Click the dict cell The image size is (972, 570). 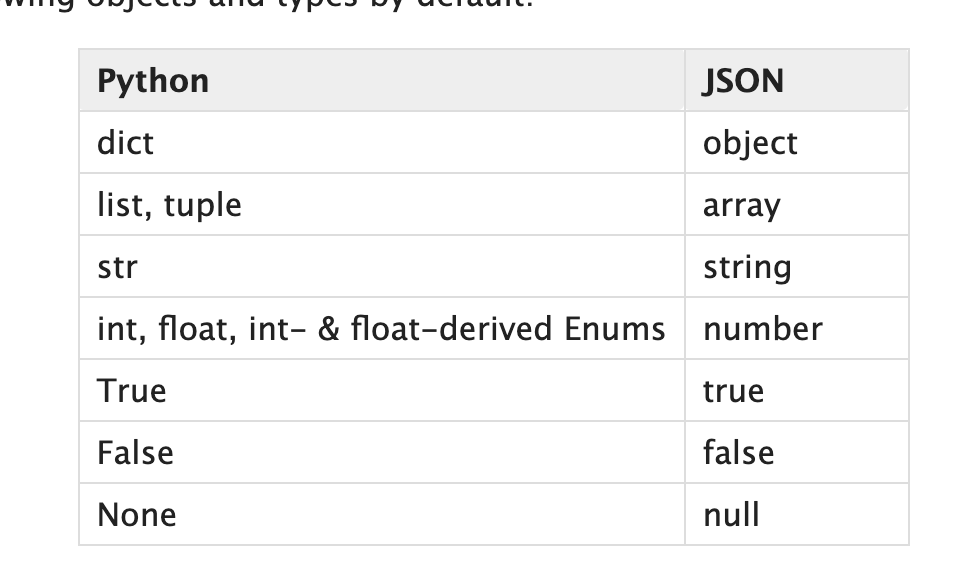pos(125,142)
